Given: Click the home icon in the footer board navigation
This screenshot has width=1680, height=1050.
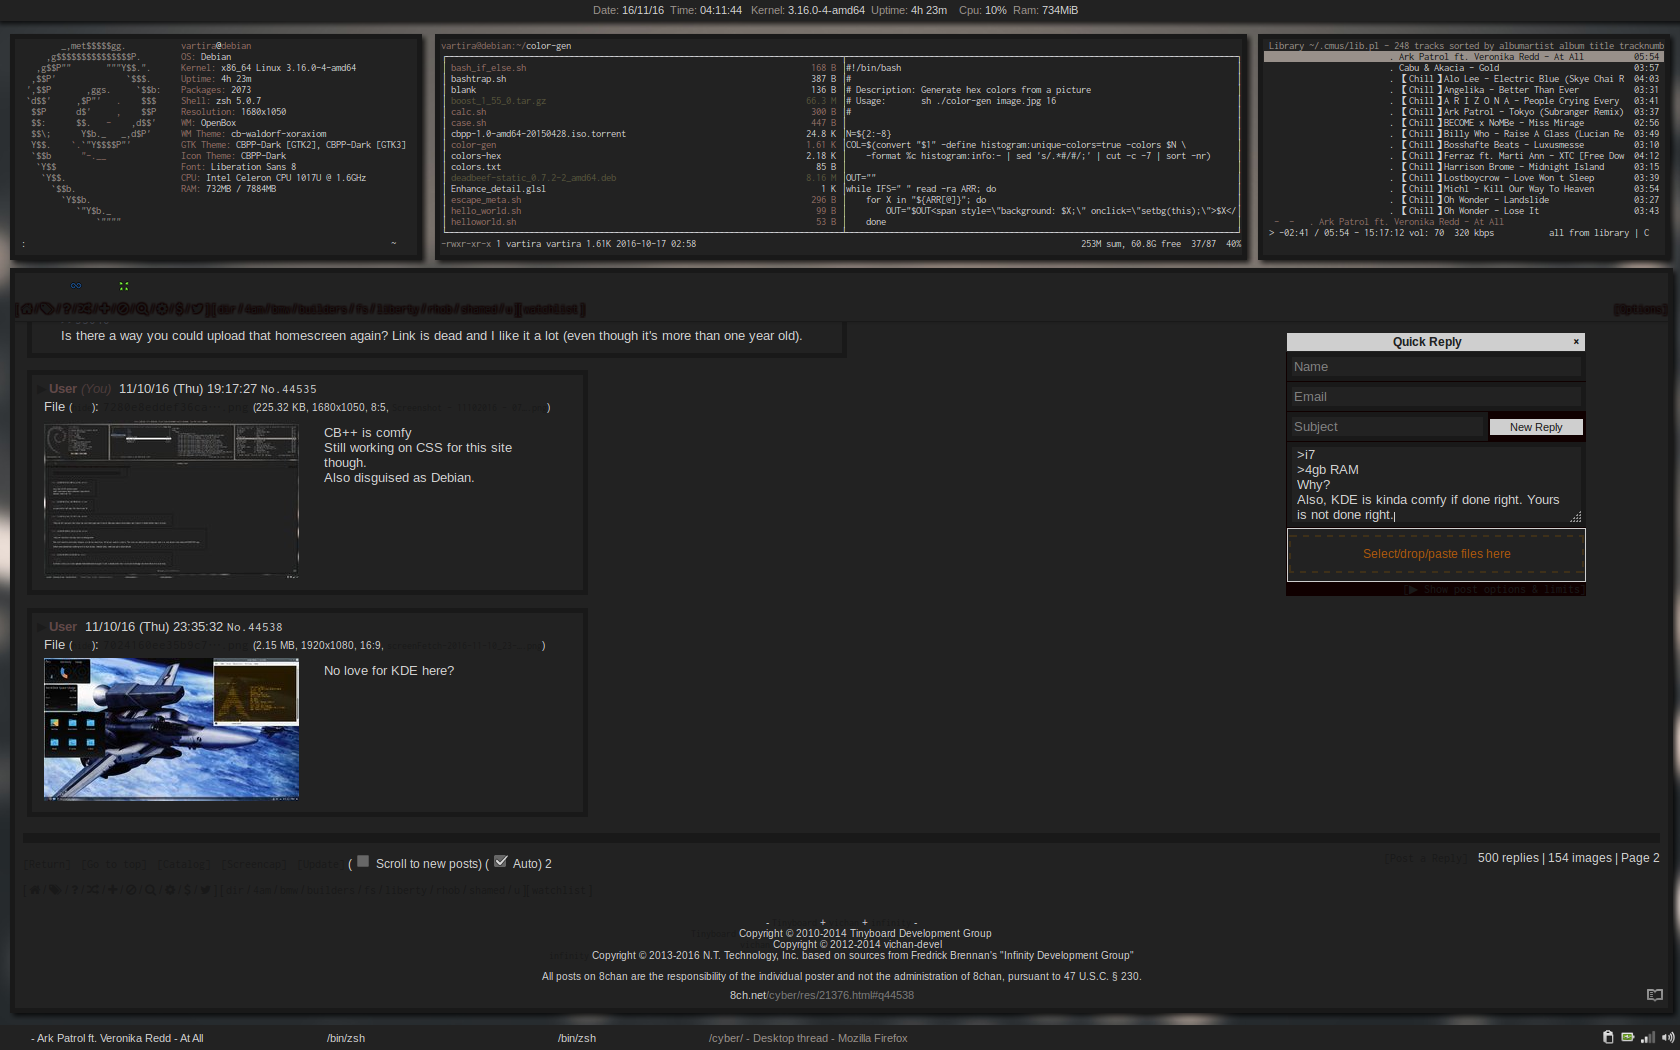Looking at the screenshot, I should tap(35, 889).
